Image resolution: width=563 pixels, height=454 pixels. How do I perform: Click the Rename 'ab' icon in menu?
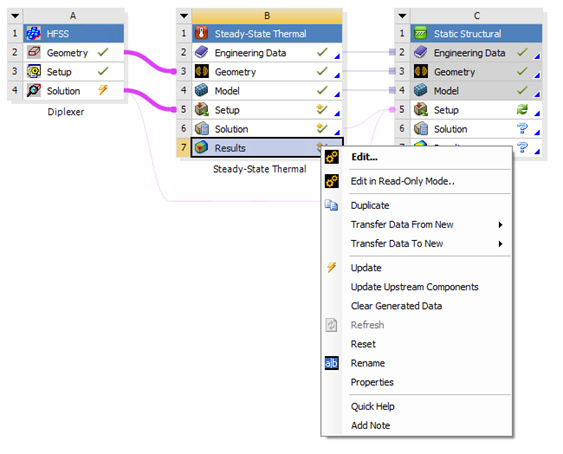point(332,363)
